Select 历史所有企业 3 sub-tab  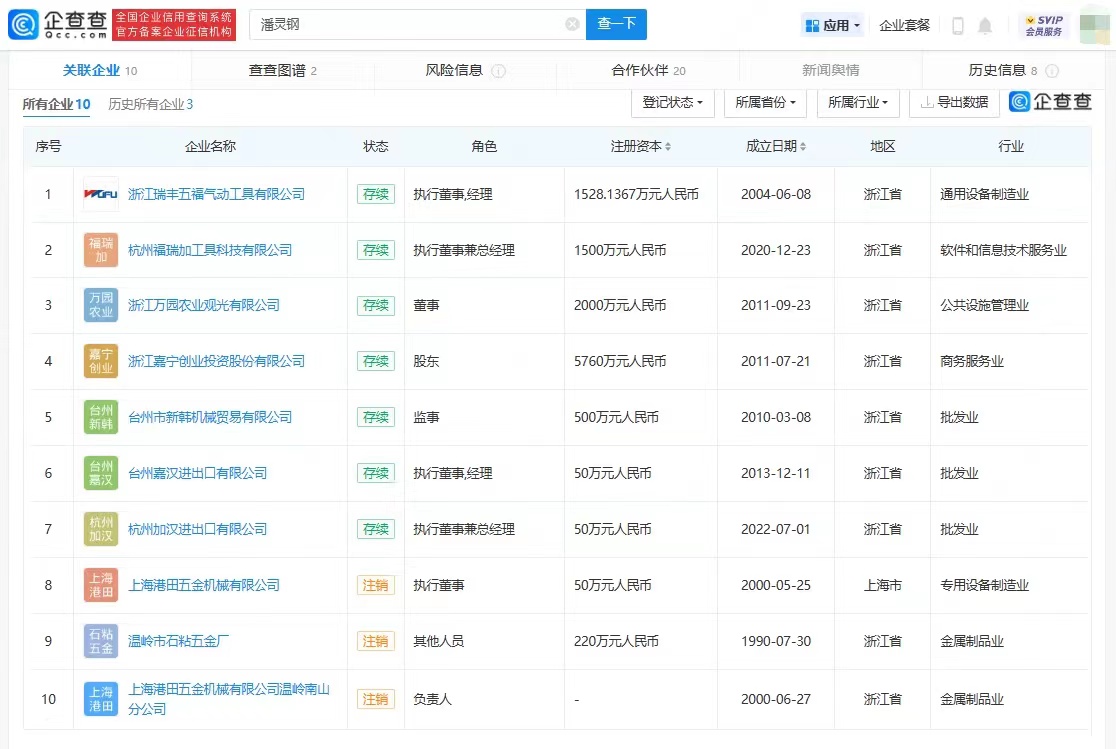click(x=150, y=104)
